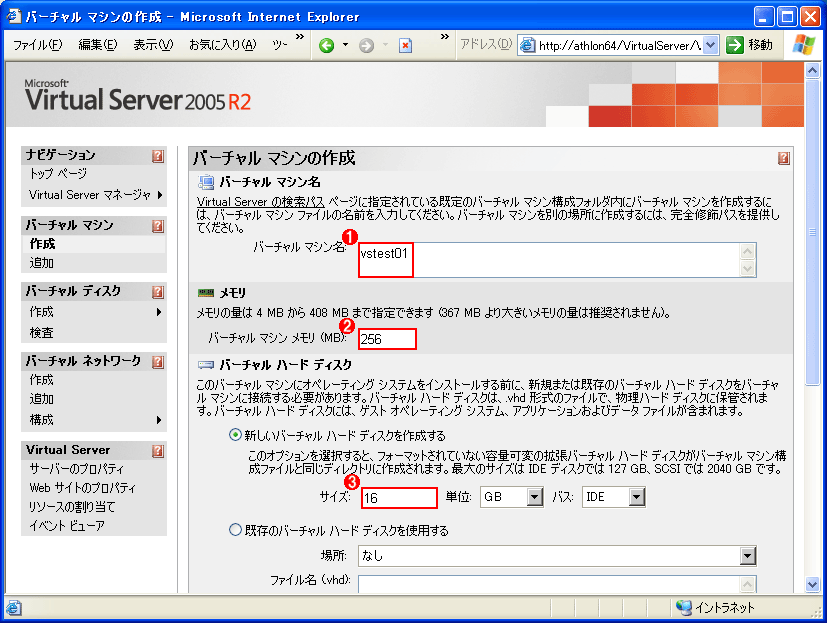This screenshot has height=623, width=827.
Task: Open the 編集(E) menu
Action: 98,45
